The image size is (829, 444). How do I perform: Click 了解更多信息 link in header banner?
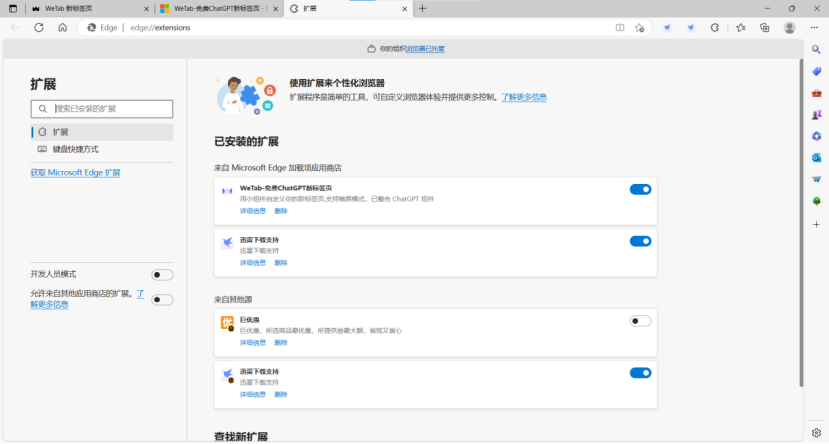524,97
